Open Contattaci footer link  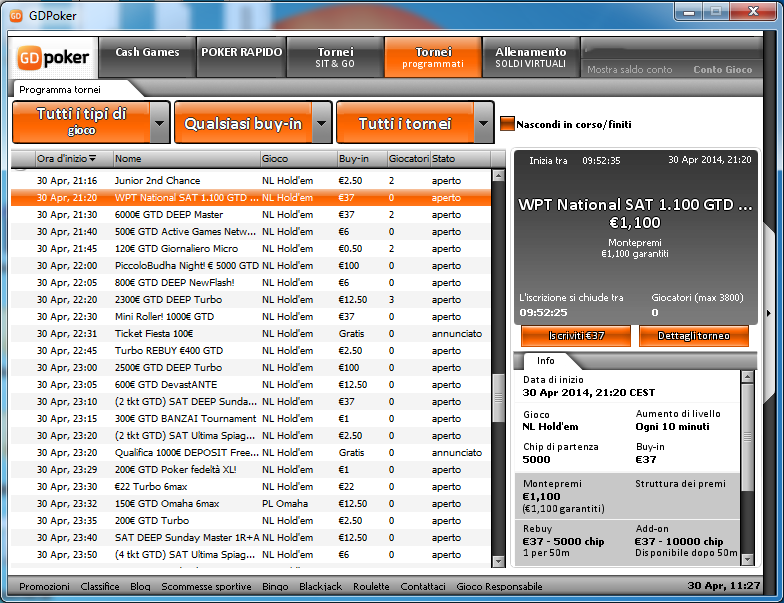click(422, 586)
